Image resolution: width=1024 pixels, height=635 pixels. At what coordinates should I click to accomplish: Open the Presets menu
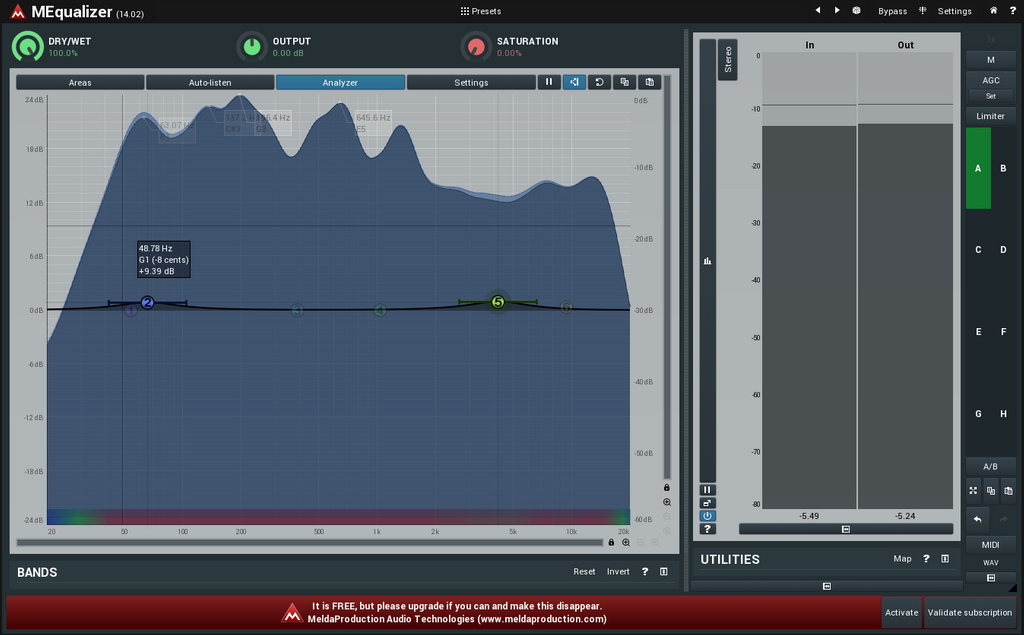(481, 11)
